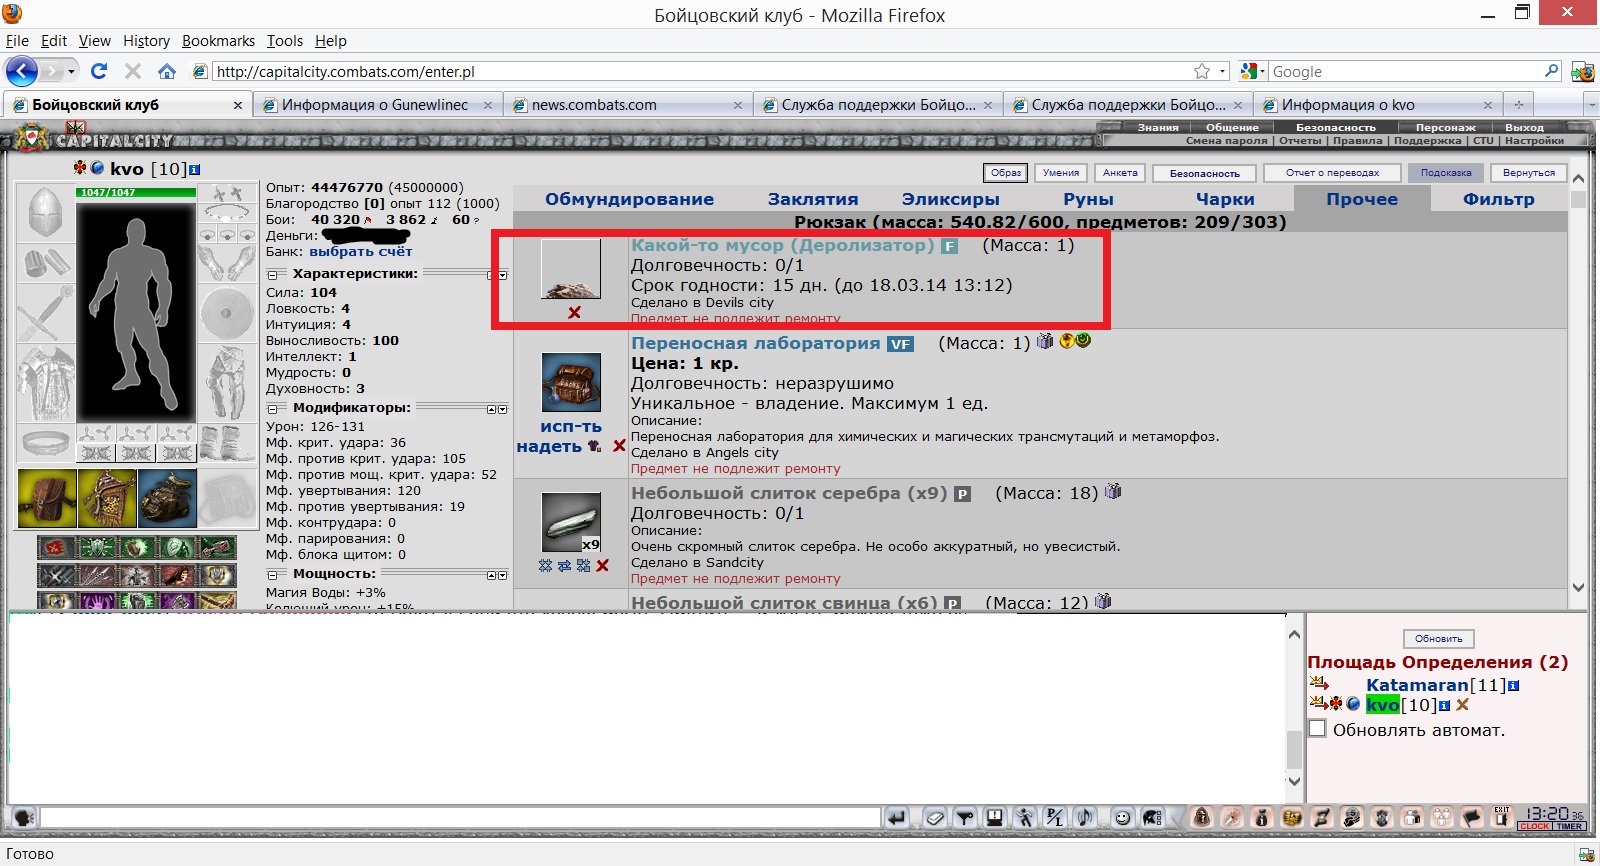Click надеть link for portable laboratory

tap(549, 446)
